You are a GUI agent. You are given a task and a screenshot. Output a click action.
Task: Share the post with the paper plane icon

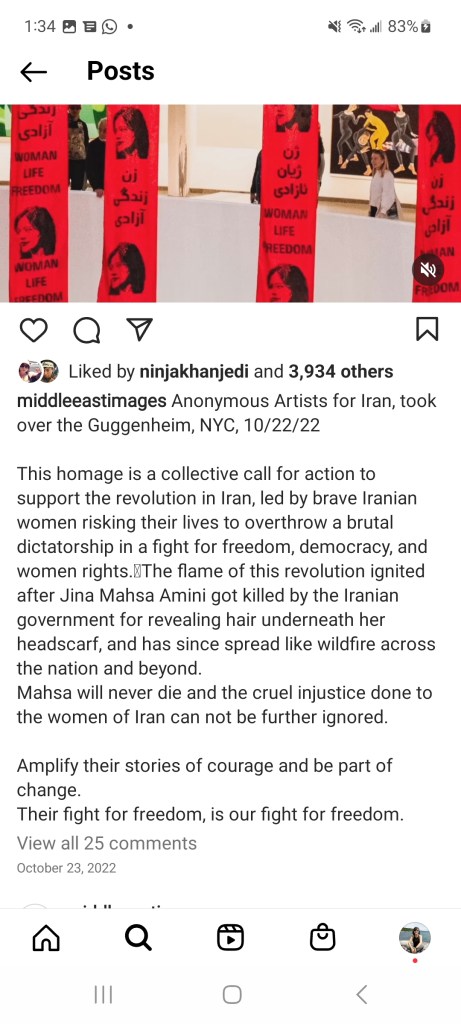point(138,330)
